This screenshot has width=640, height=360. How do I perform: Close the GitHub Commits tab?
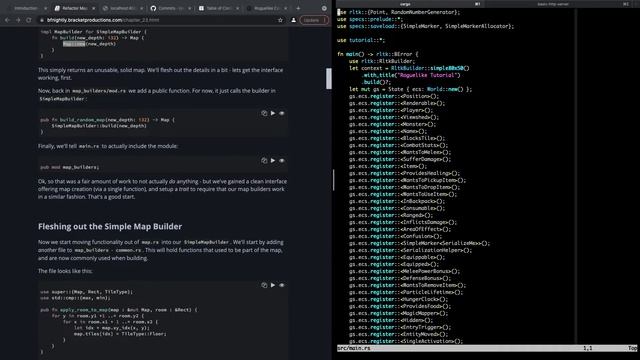pyautogui.click(x=189, y=8)
